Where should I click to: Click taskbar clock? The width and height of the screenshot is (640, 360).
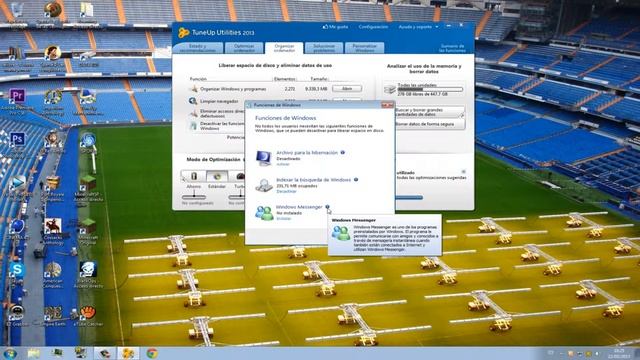click(619, 353)
